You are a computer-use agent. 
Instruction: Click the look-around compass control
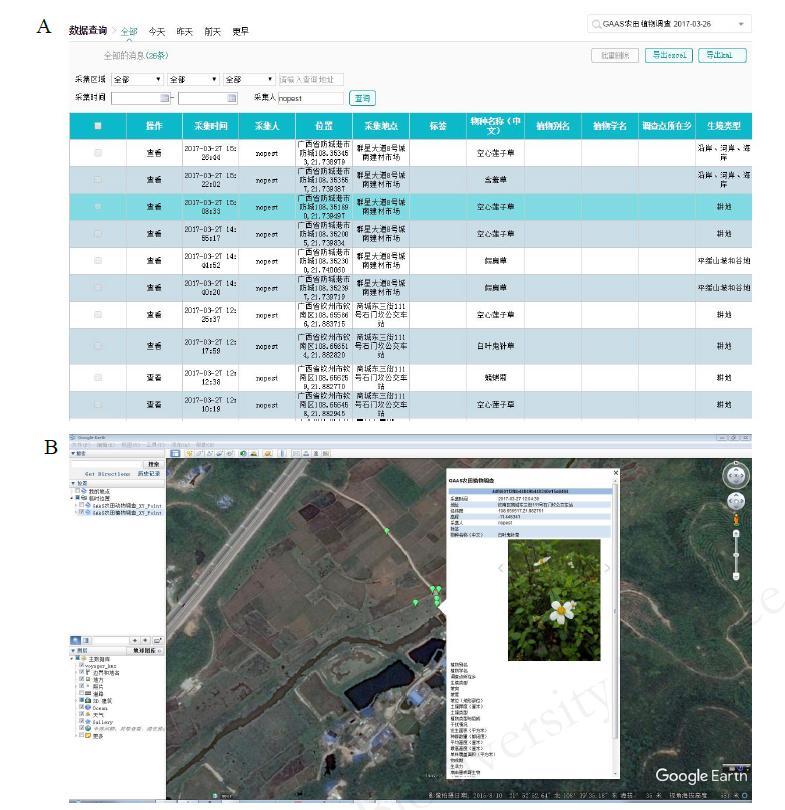(736, 475)
